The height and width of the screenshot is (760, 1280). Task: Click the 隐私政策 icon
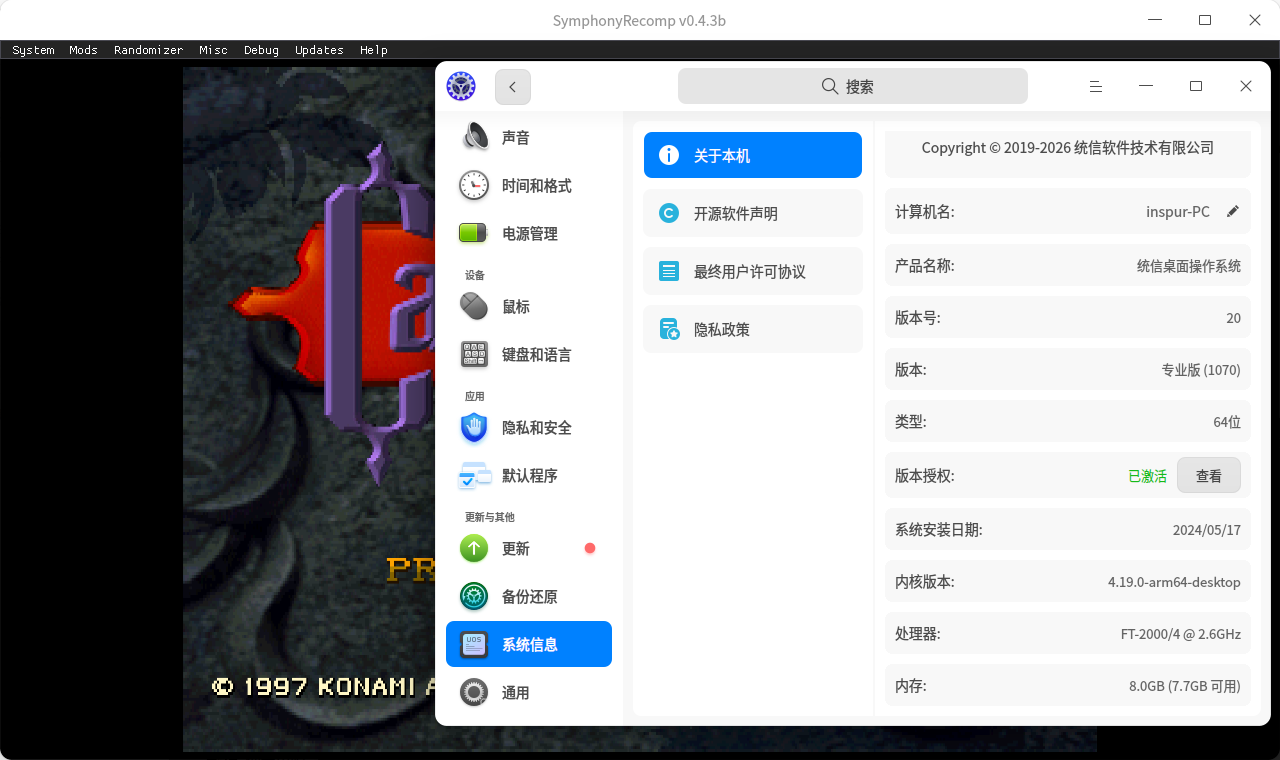[x=669, y=329]
